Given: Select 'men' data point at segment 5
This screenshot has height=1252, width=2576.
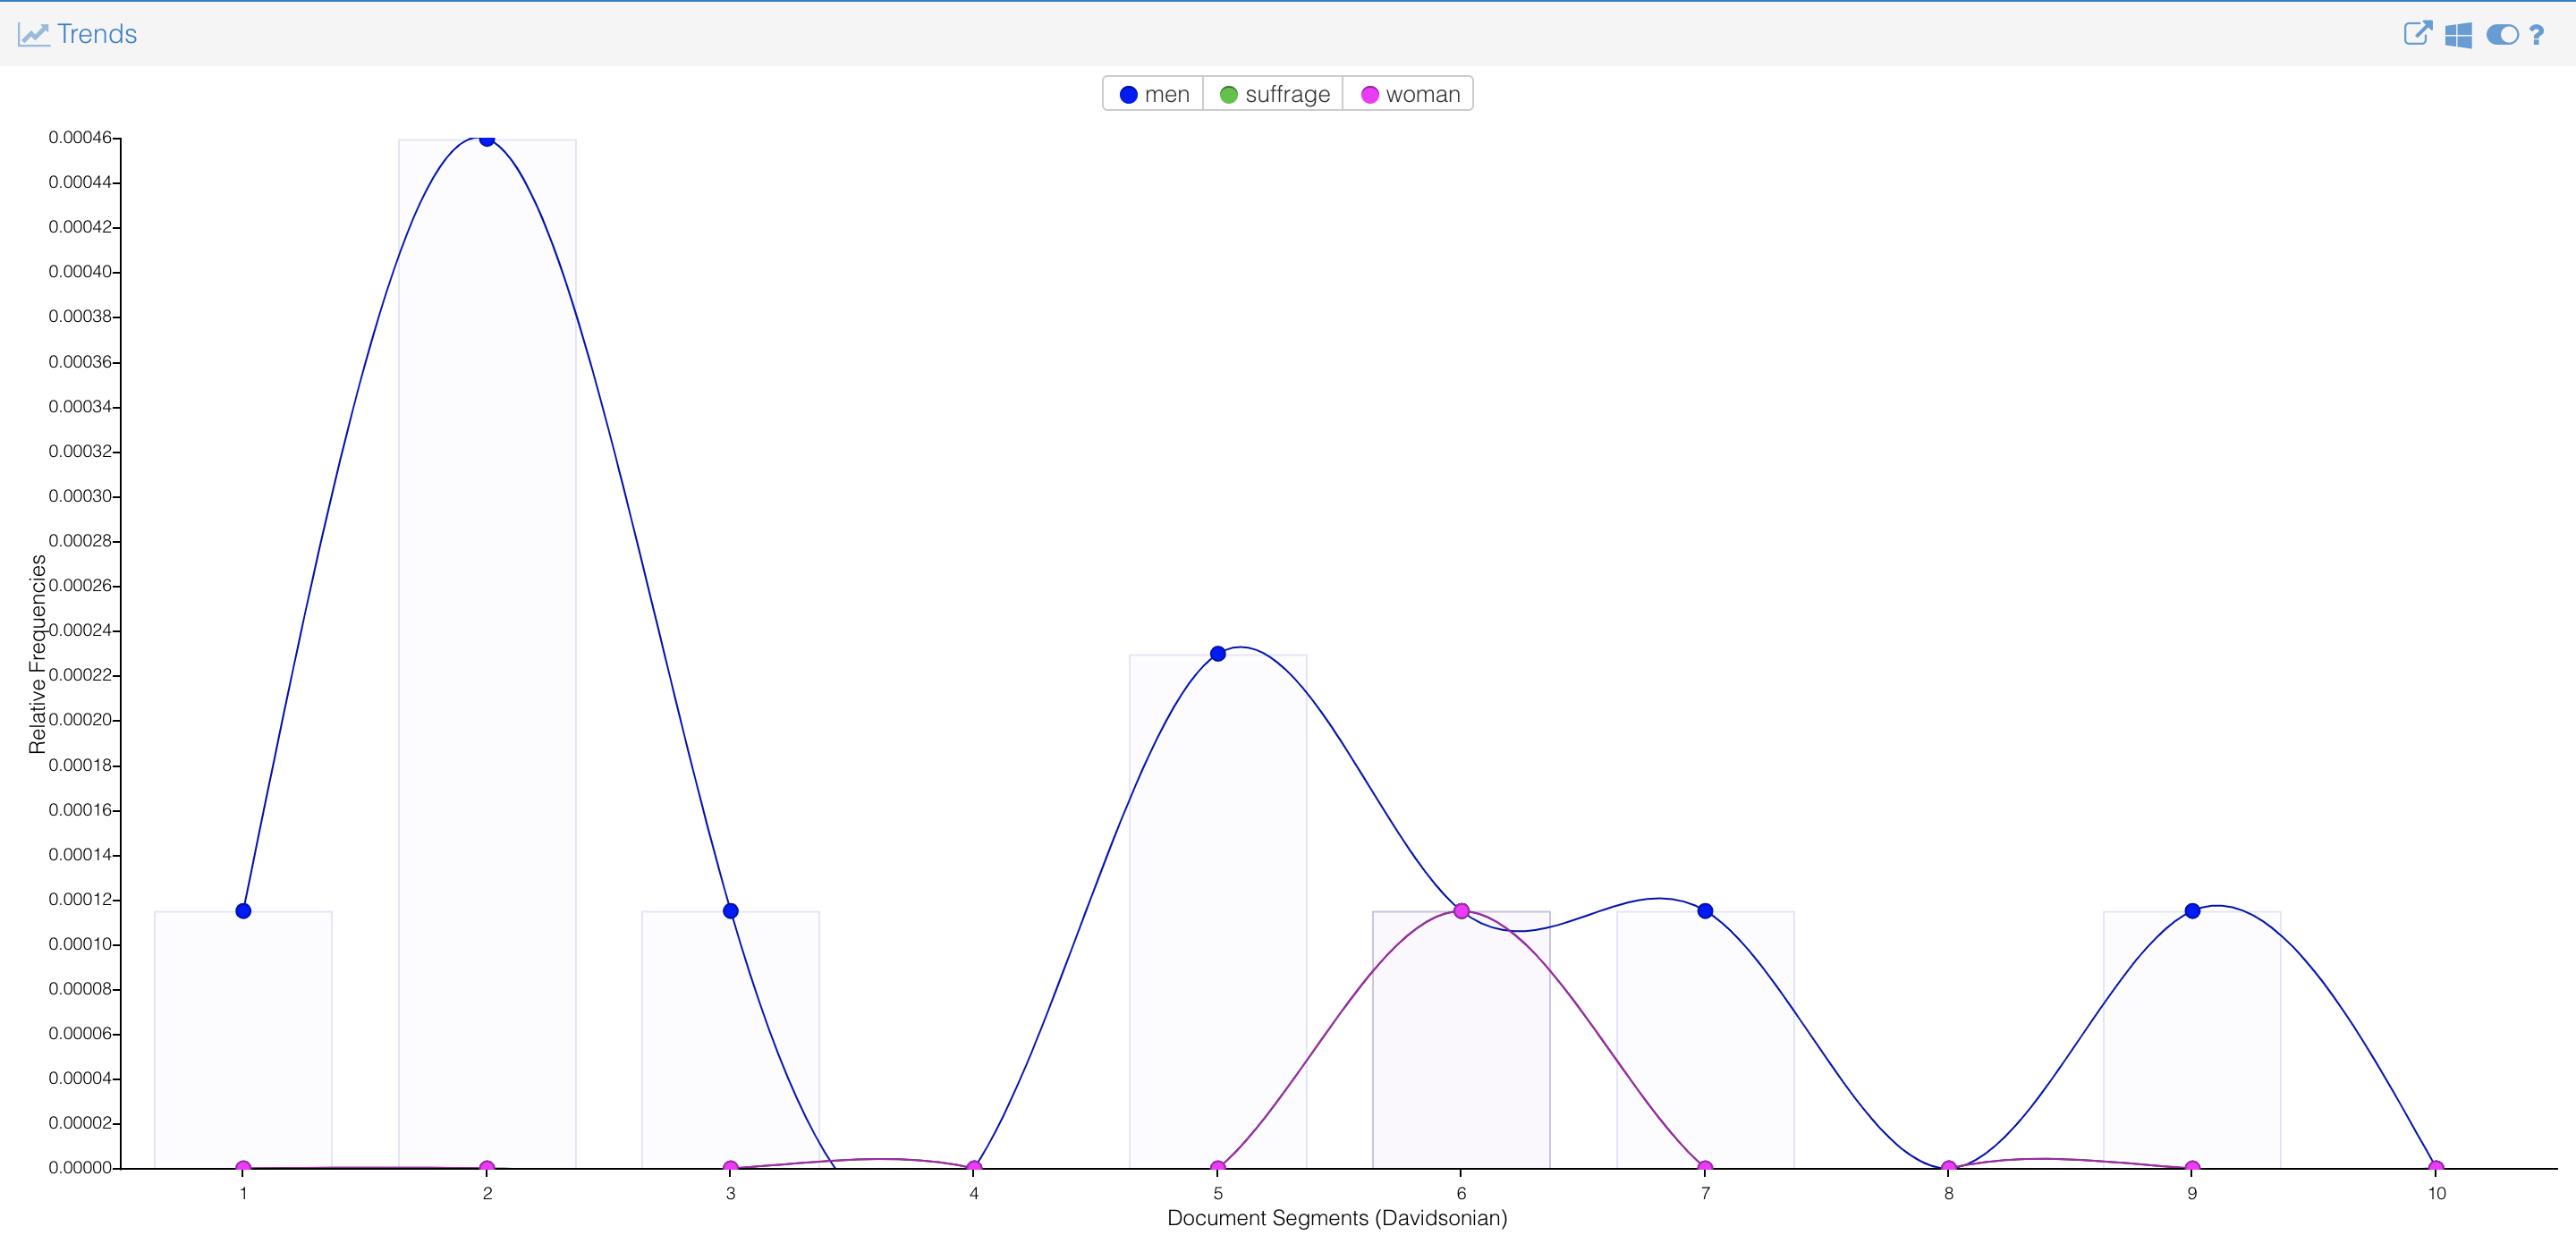Looking at the screenshot, I should click(1218, 654).
